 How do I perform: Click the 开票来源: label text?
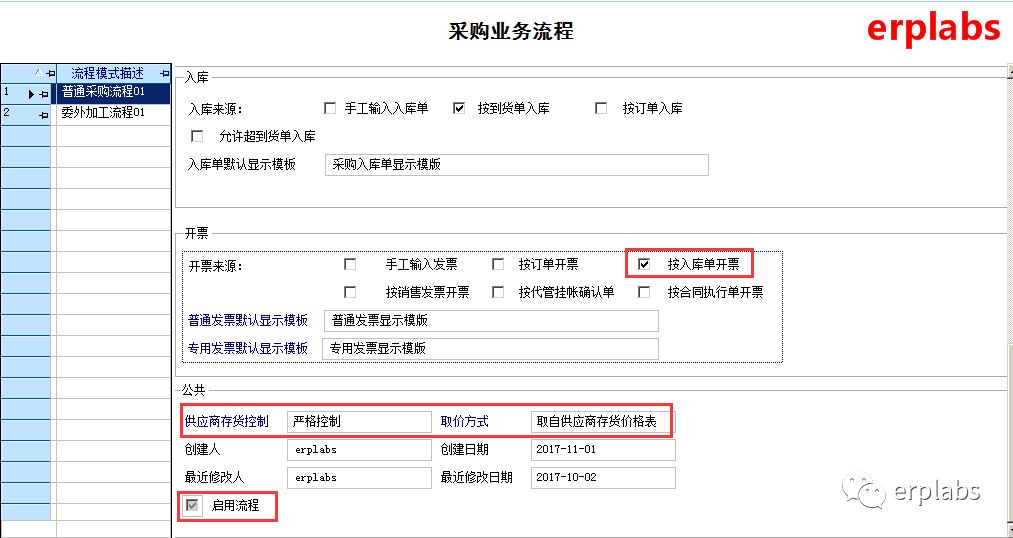click(215, 265)
